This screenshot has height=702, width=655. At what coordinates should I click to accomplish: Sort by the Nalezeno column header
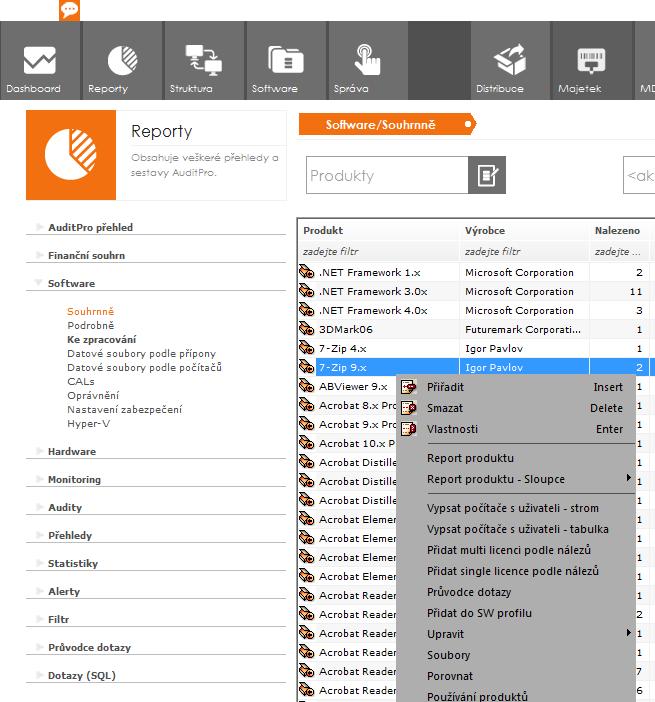pyautogui.click(x=617, y=230)
